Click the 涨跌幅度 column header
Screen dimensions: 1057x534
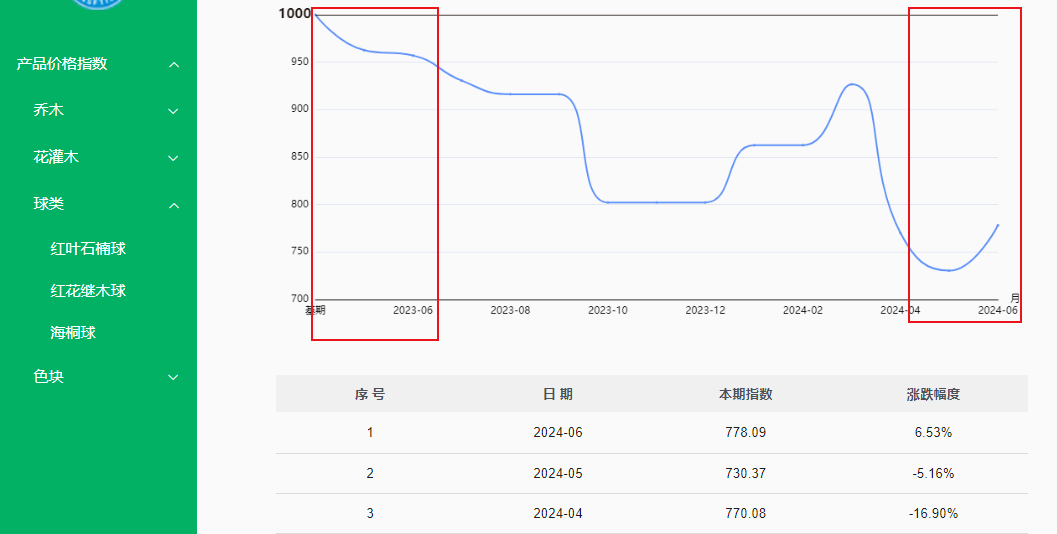coord(934,394)
